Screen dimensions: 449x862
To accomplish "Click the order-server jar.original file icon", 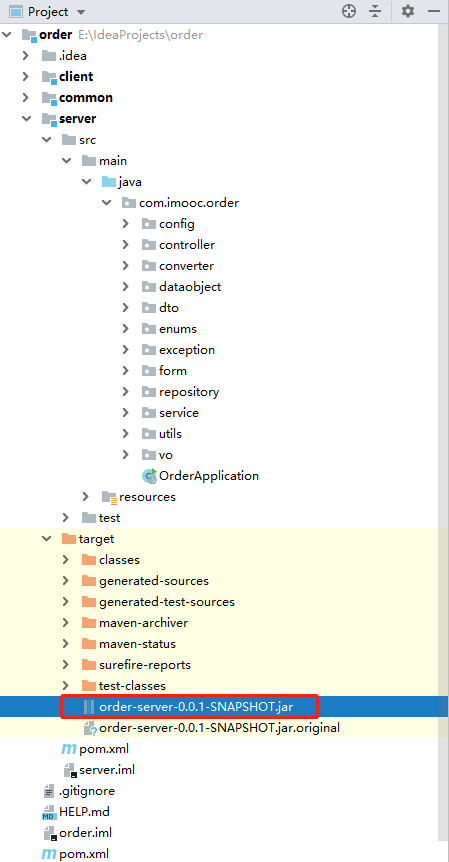I will [x=90, y=728].
